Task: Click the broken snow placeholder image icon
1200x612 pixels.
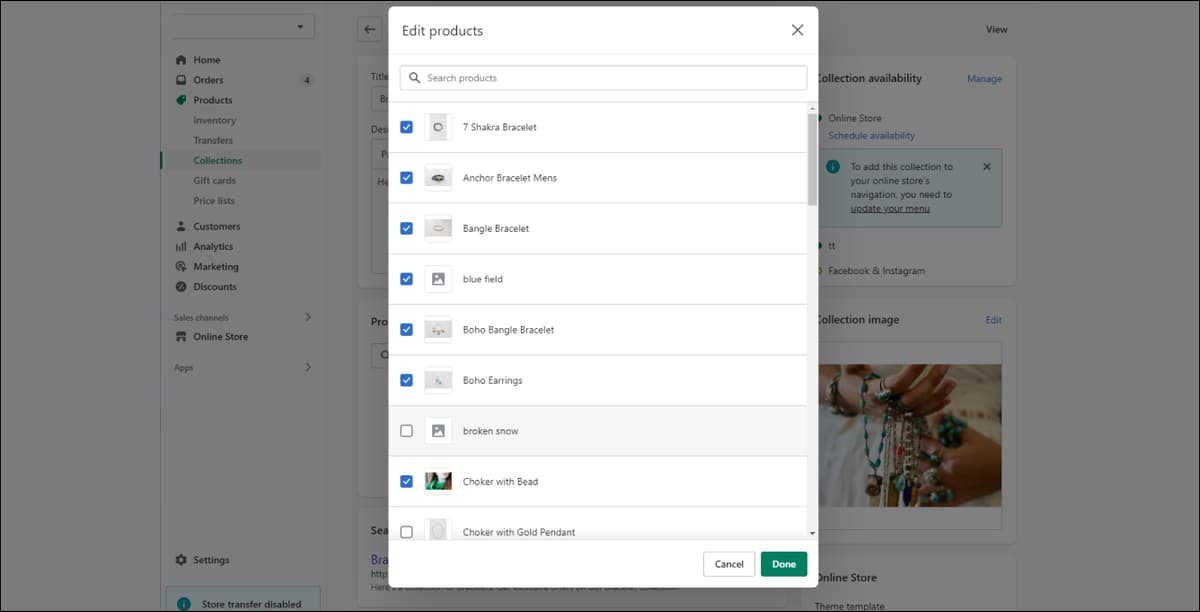Action: tap(438, 431)
